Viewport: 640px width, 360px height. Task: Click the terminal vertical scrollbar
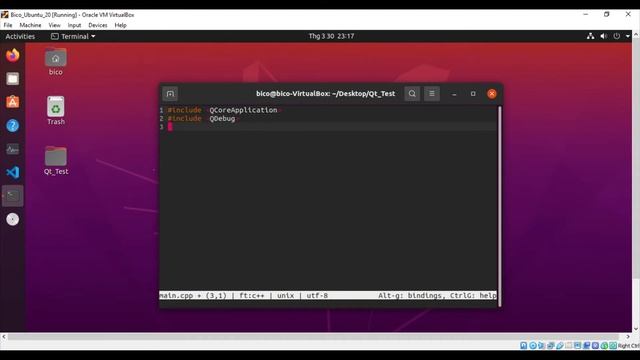(x=499, y=206)
